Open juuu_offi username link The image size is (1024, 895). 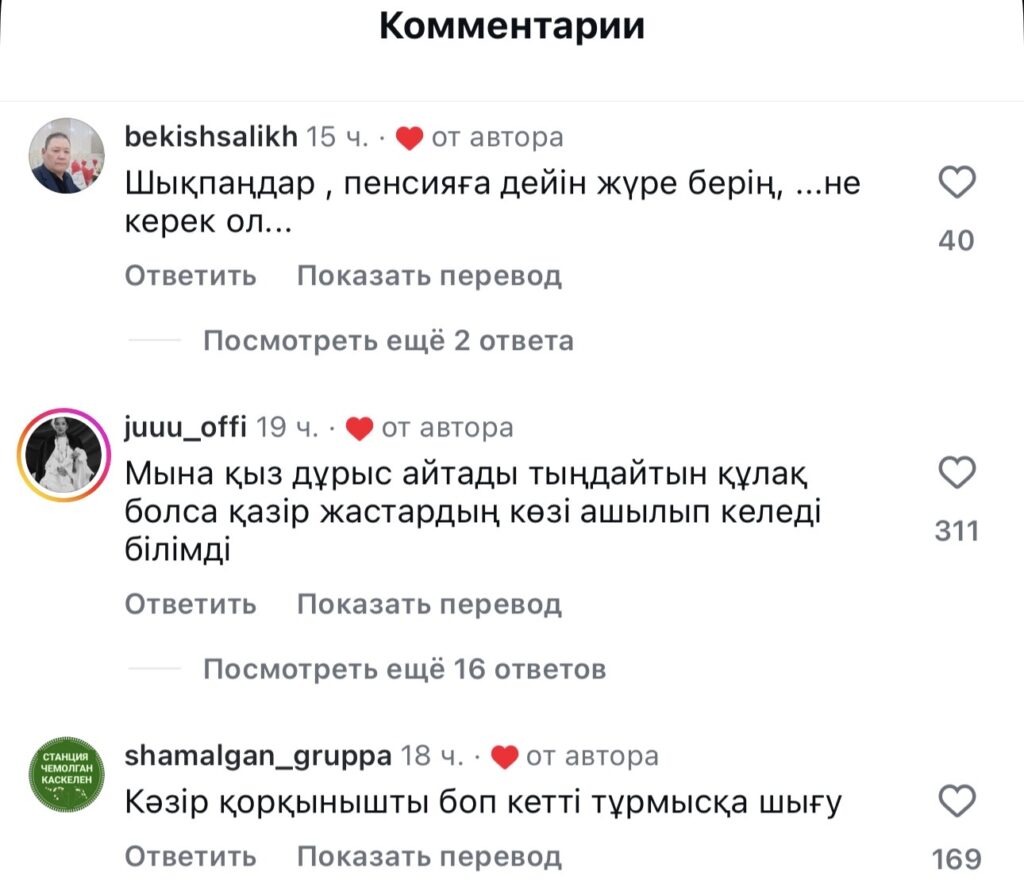[x=185, y=428]
